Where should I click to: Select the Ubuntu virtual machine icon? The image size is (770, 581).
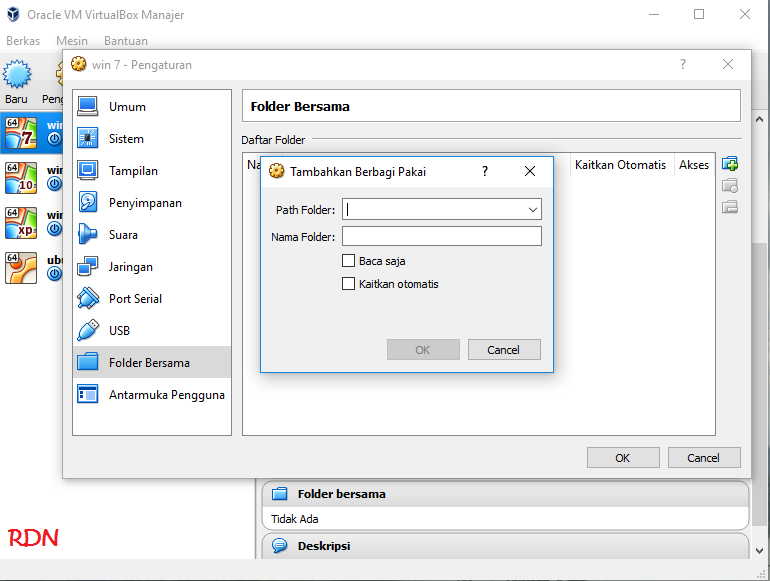21,268
